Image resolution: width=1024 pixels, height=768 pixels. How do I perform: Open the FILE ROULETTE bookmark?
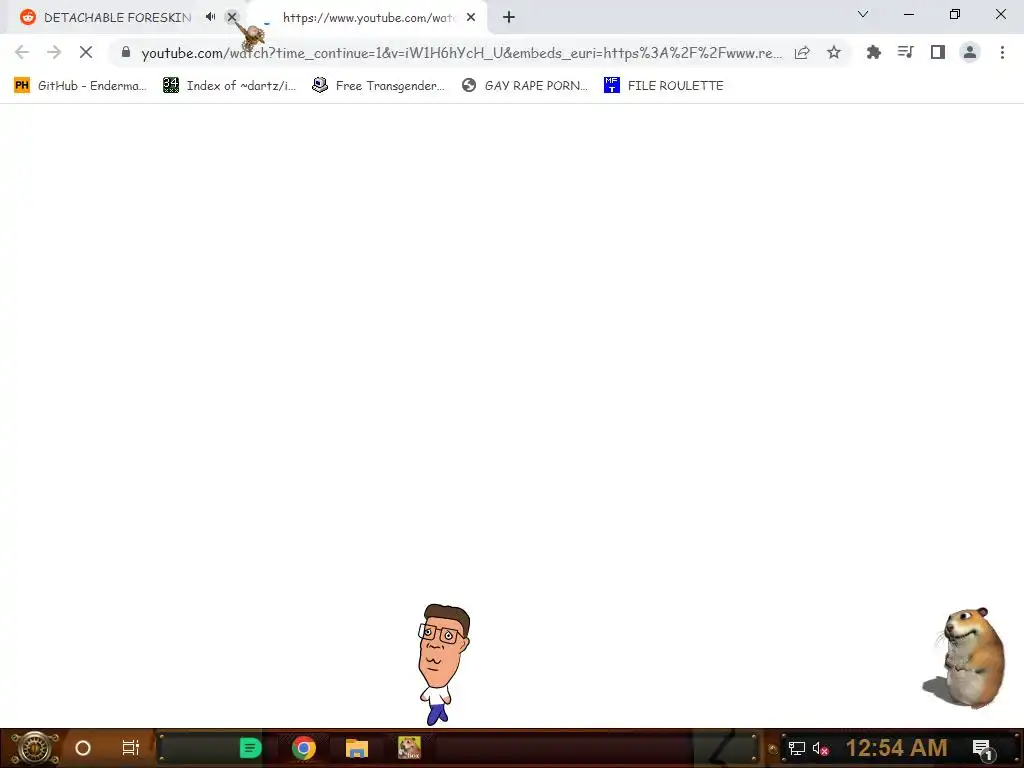[664, 86]
